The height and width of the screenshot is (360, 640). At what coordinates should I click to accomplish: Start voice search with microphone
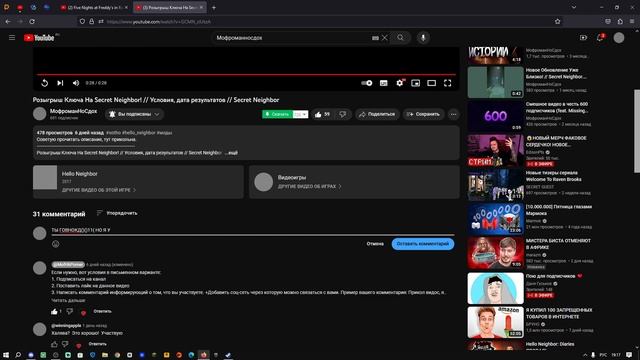pyautogui.click(x=423, y=38)
